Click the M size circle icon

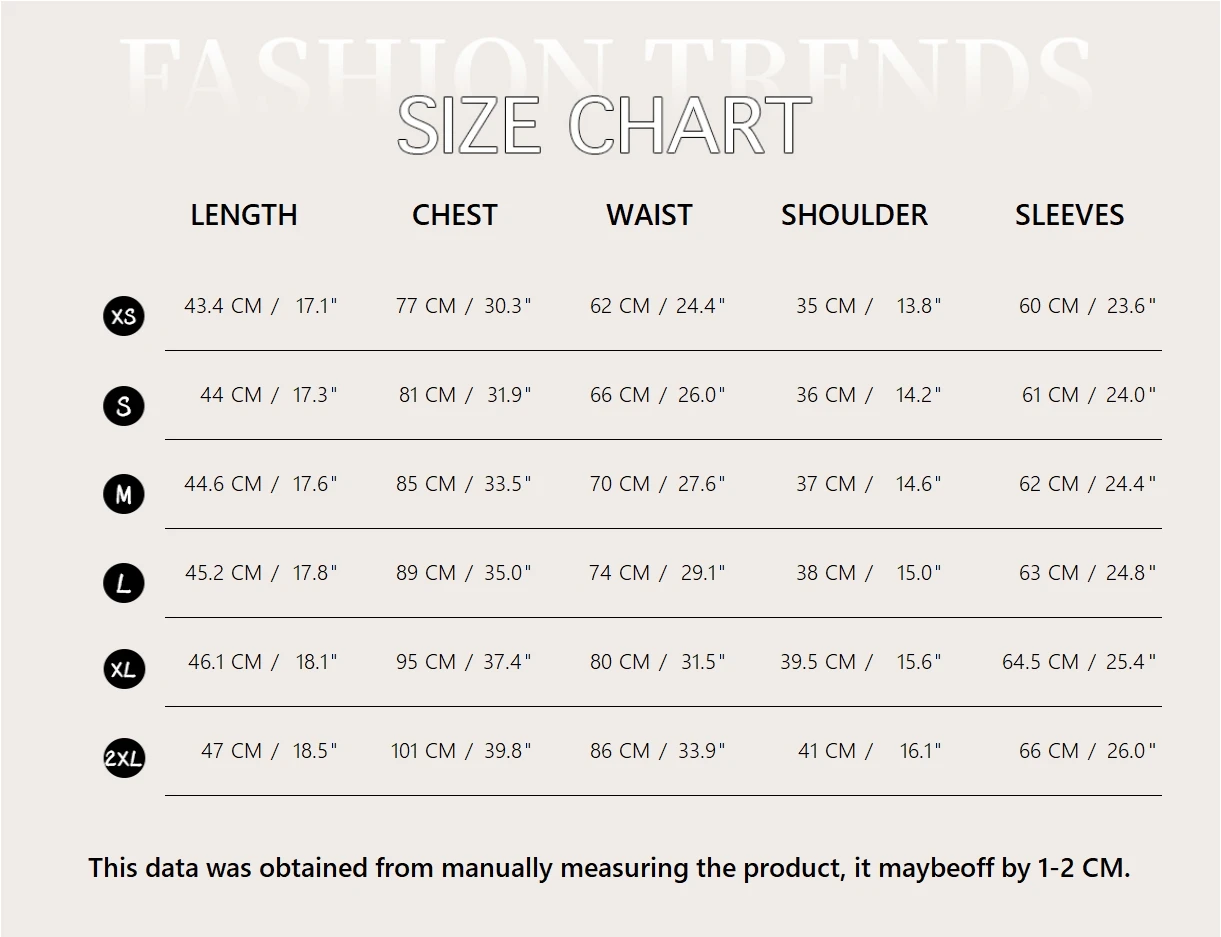click(x=124, y=494)
